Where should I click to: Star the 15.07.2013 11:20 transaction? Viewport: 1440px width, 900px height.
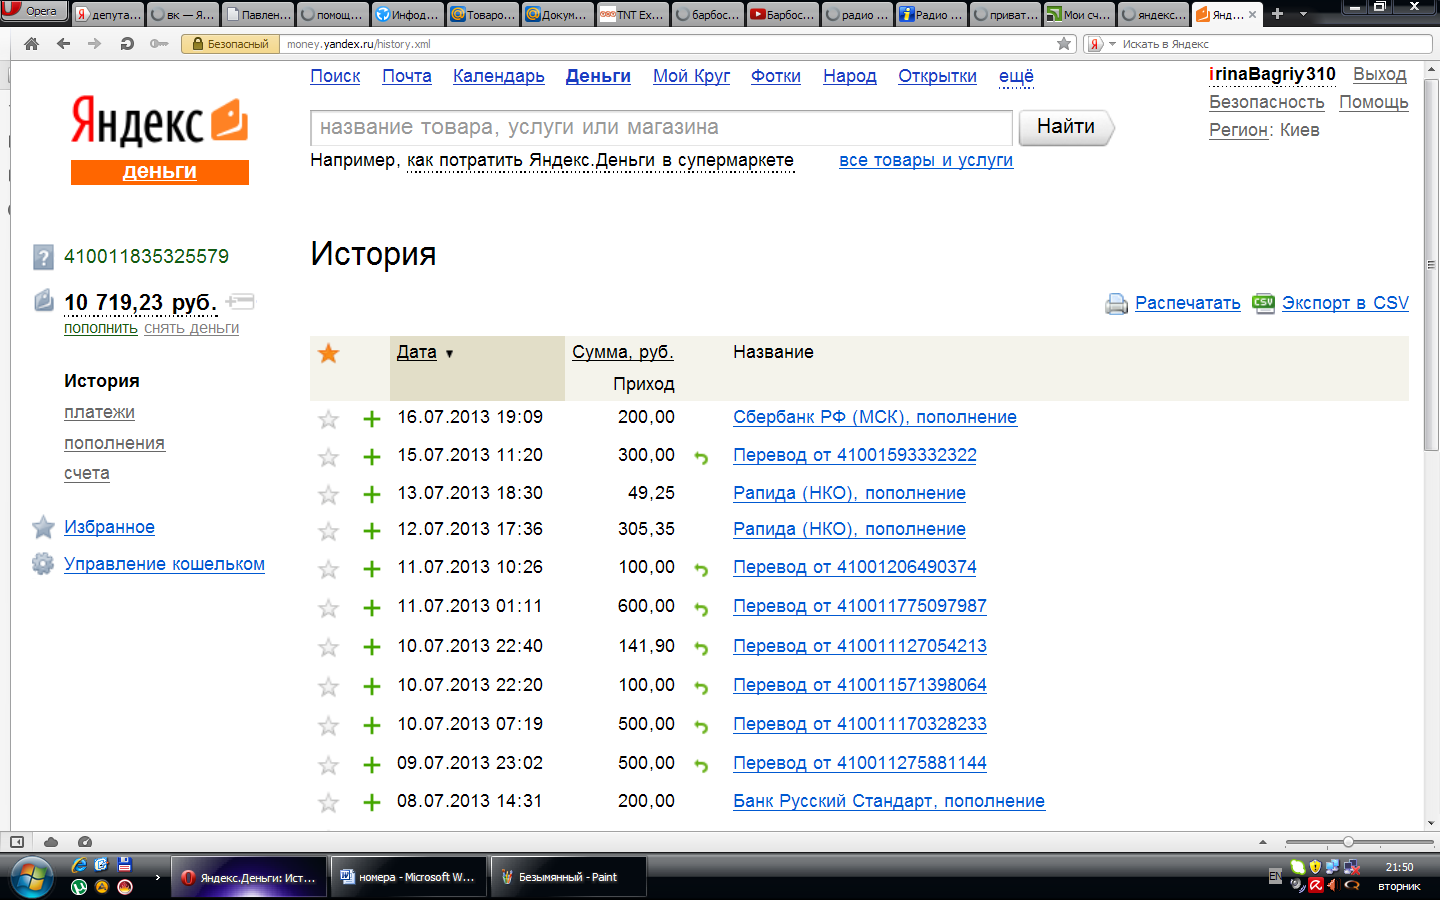click(328, 457)
